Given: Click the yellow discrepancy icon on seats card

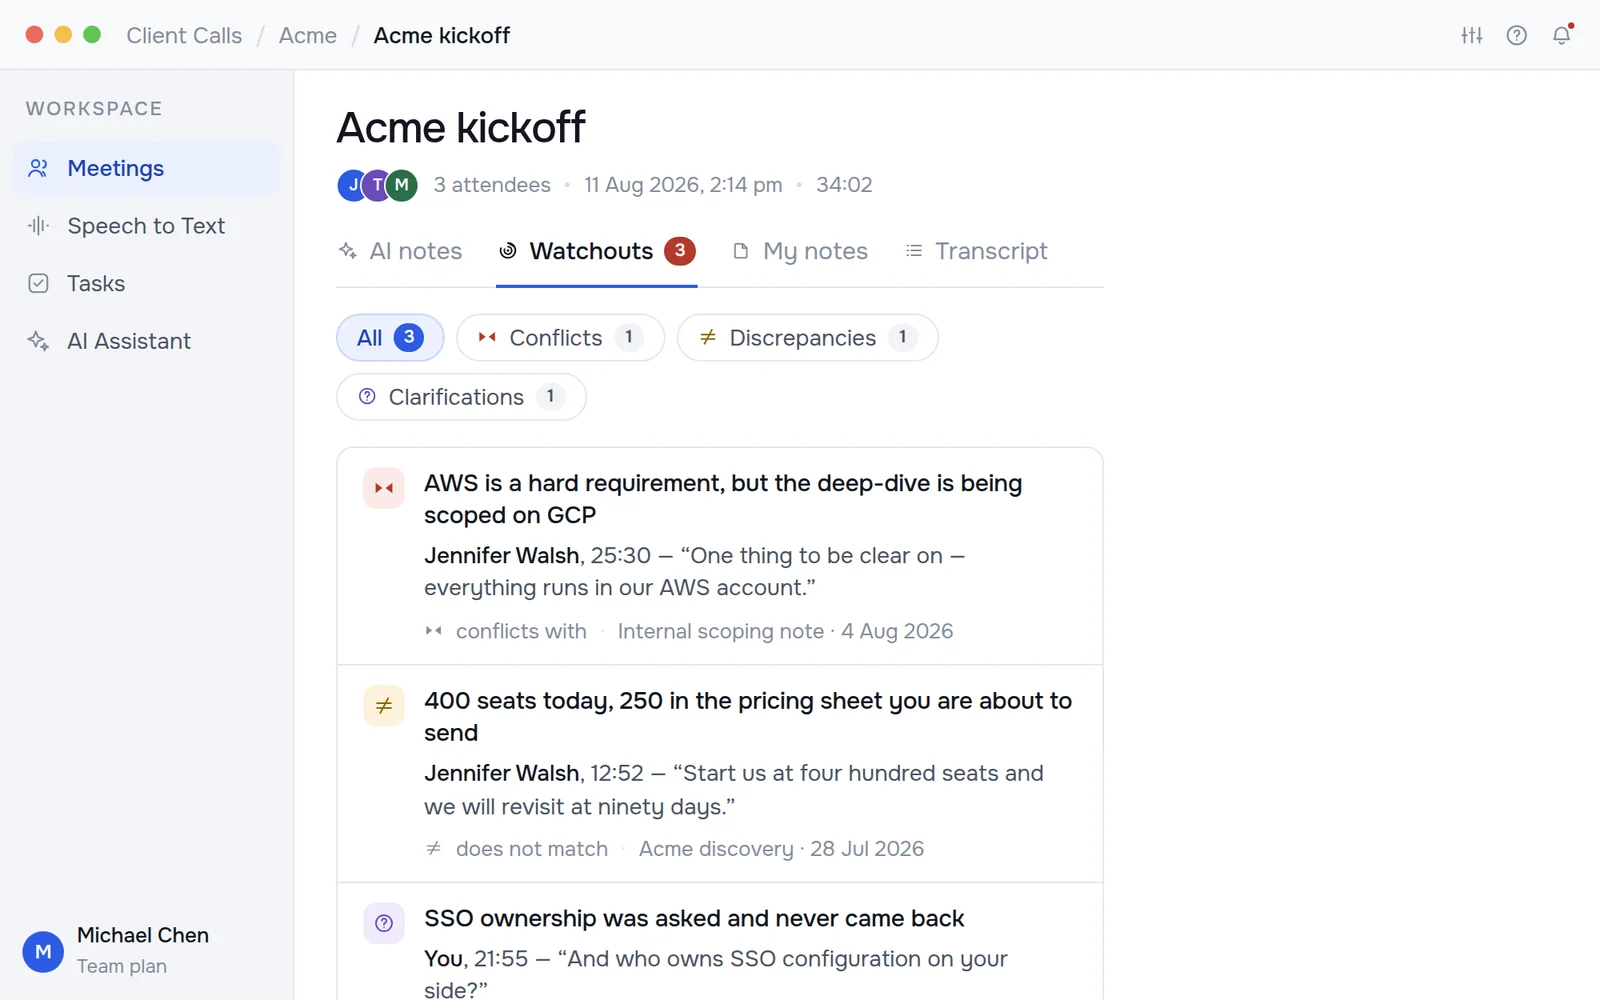Looking at the screenshot, I should coord(384,706).
